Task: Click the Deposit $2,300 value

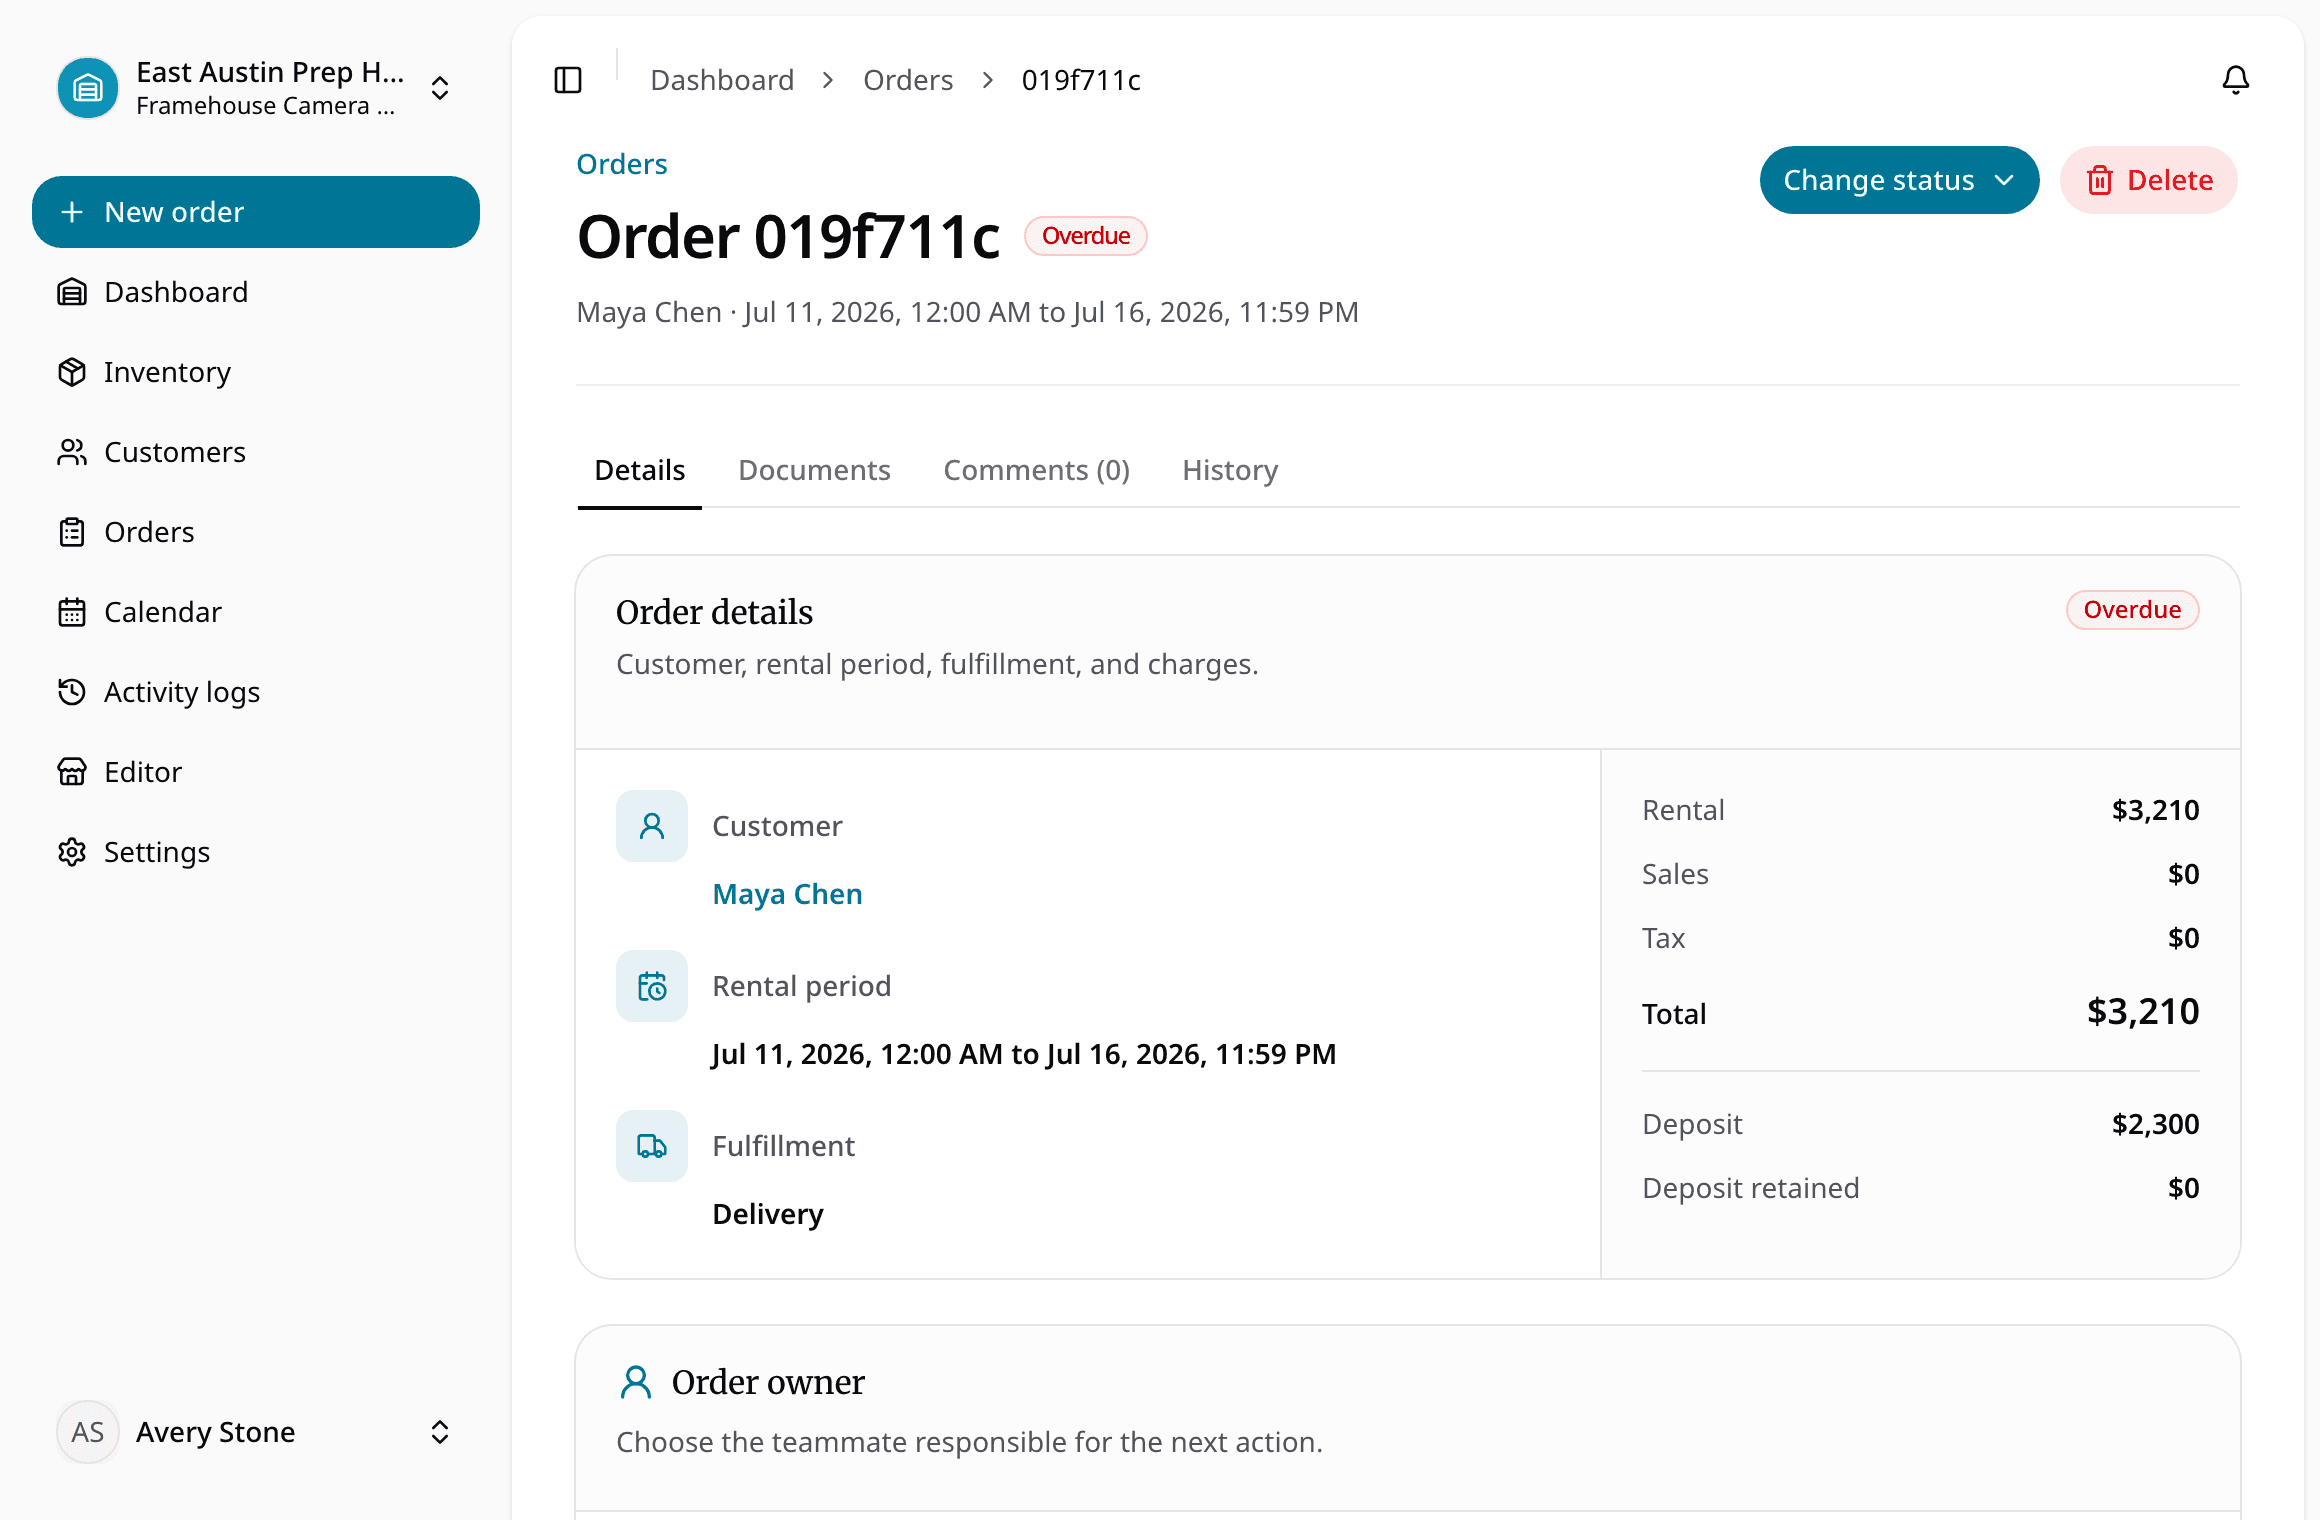Action: pyautogui.click(x=2155, y=1124)
